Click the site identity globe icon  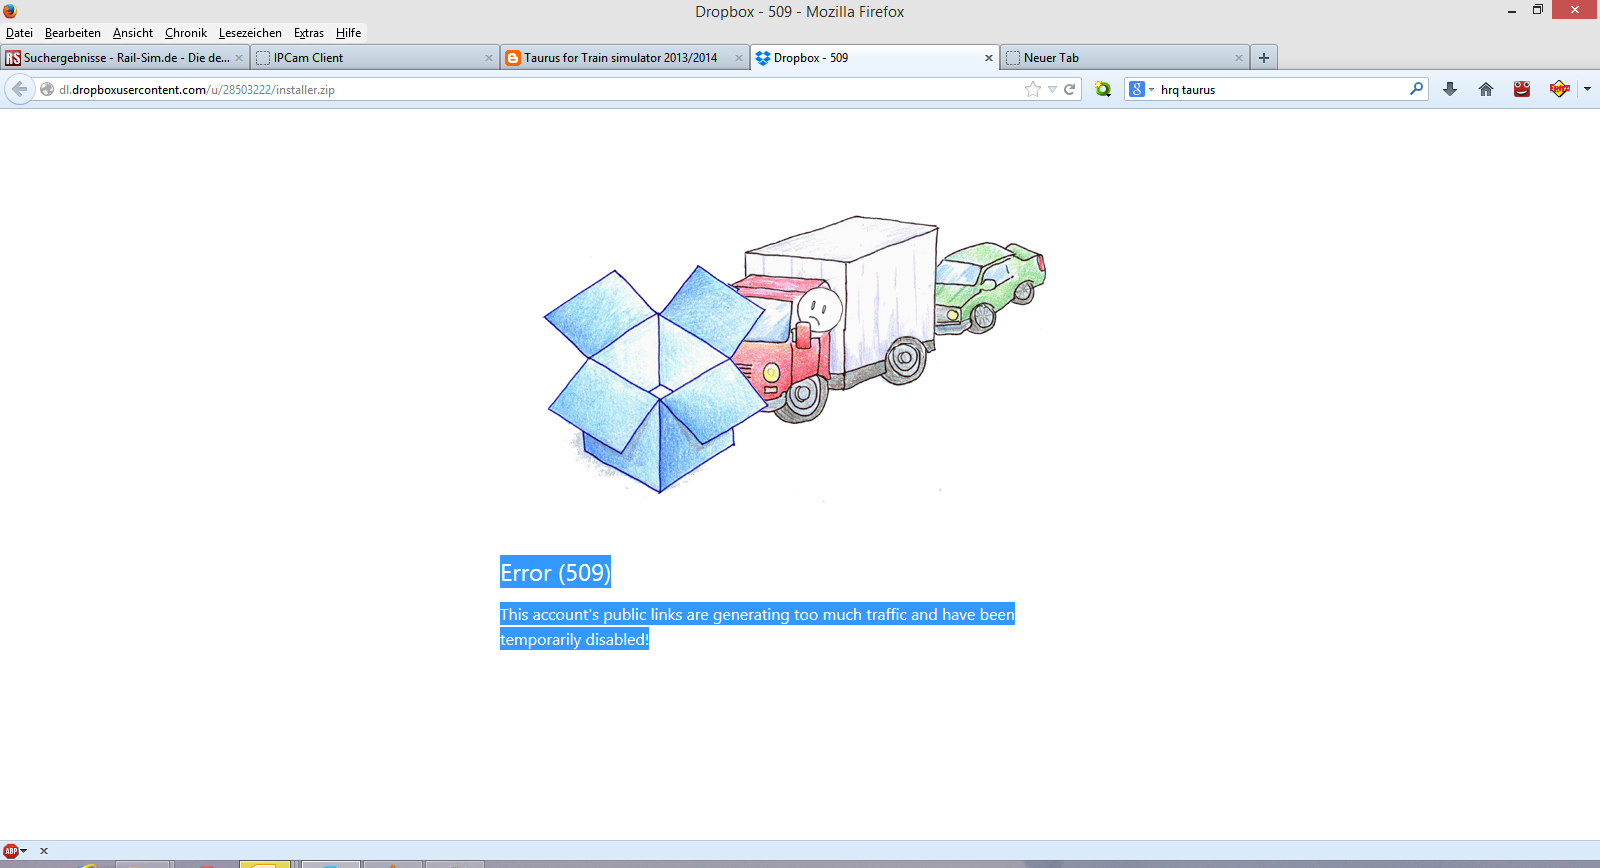point(47,89)
